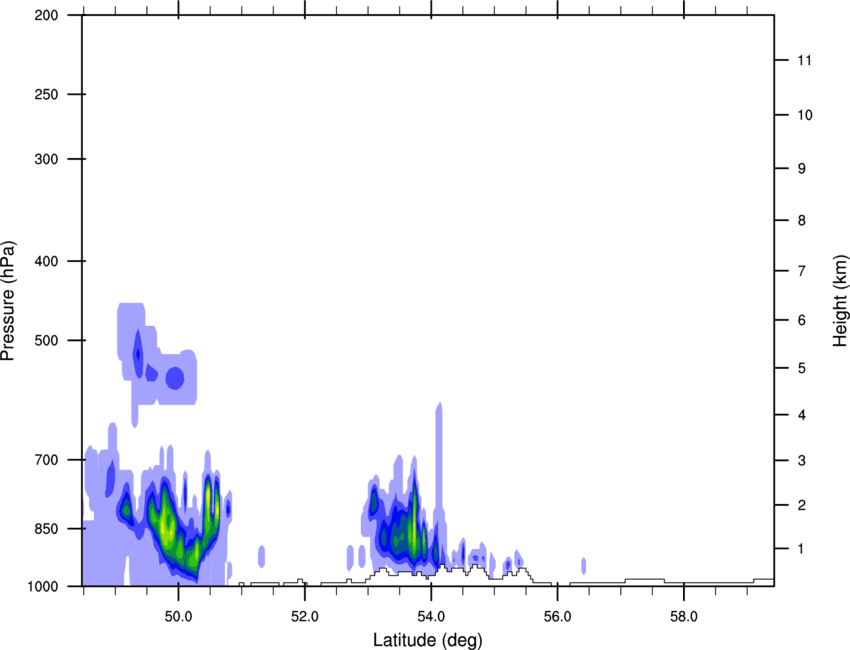Click the 9 km height label
This screenshot has height=650, width=850.
(x=802, y=169)
